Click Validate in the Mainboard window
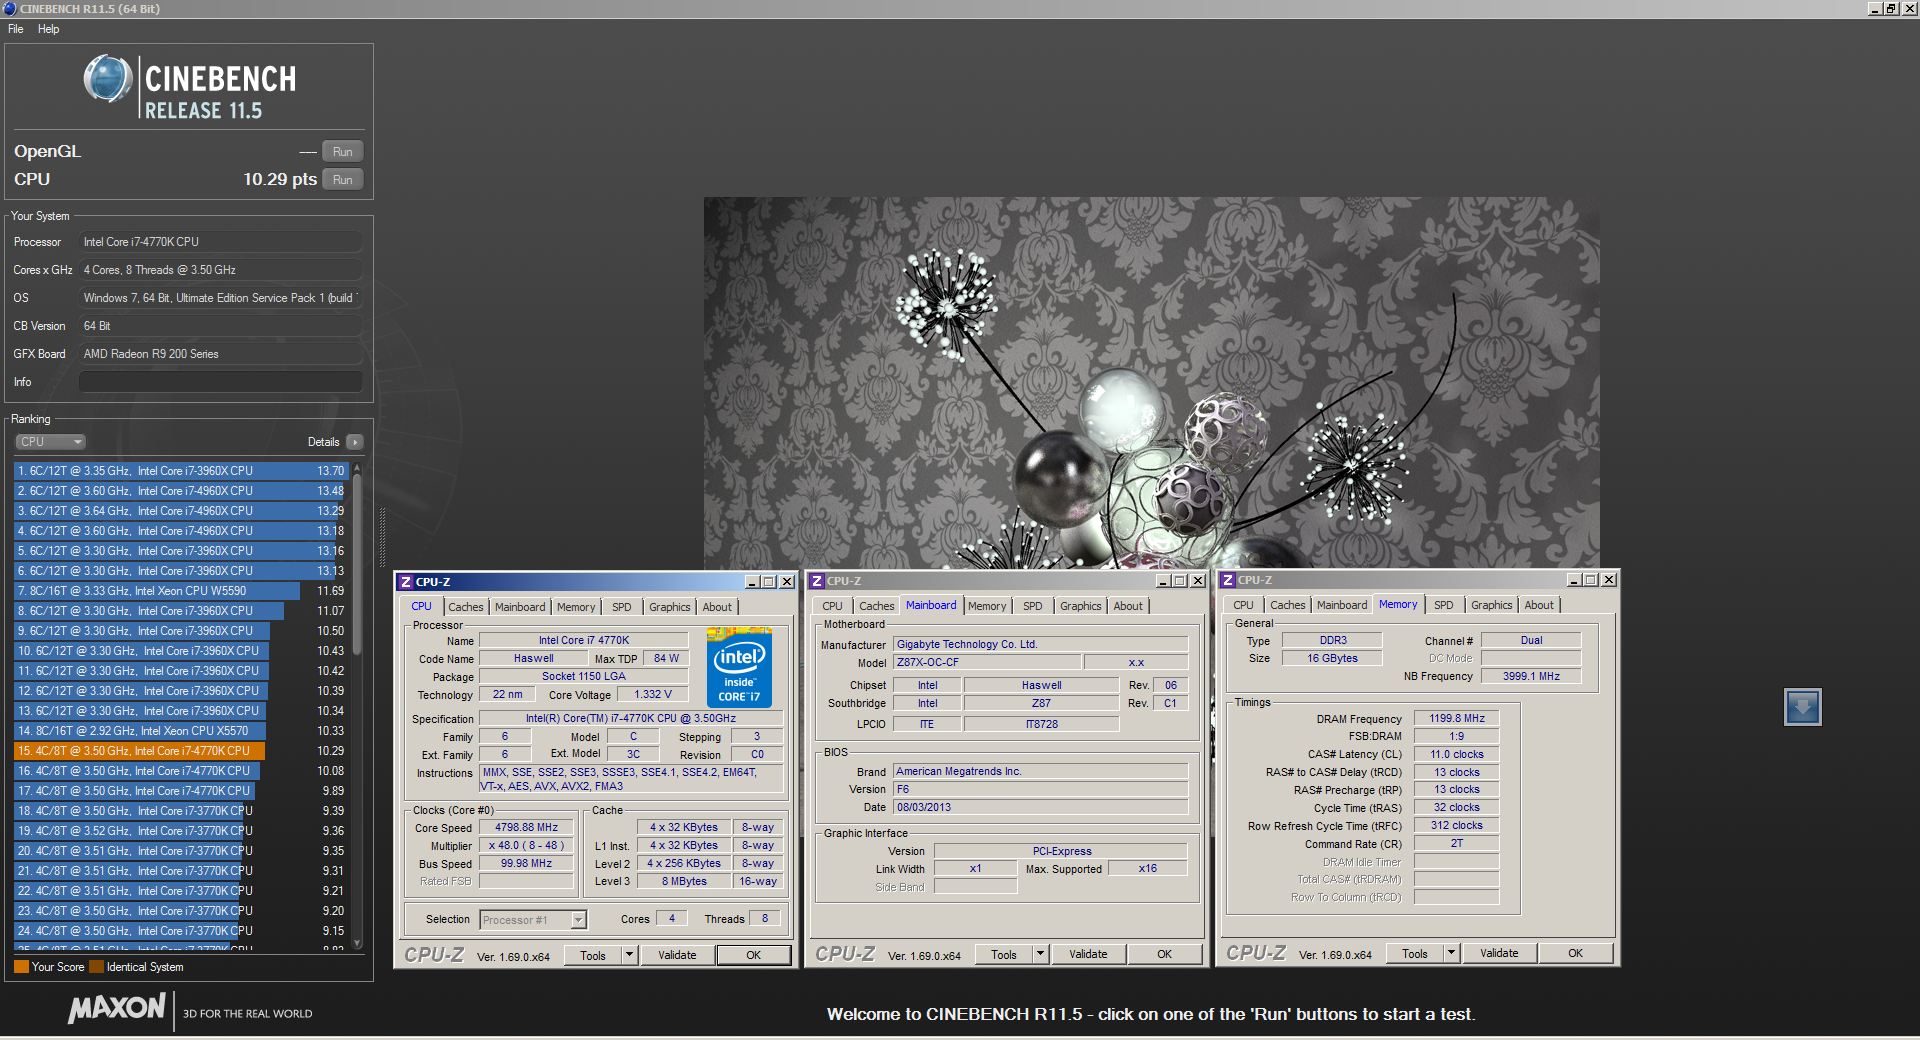The image size is (1920, 1040). (x=1088, y=954)
